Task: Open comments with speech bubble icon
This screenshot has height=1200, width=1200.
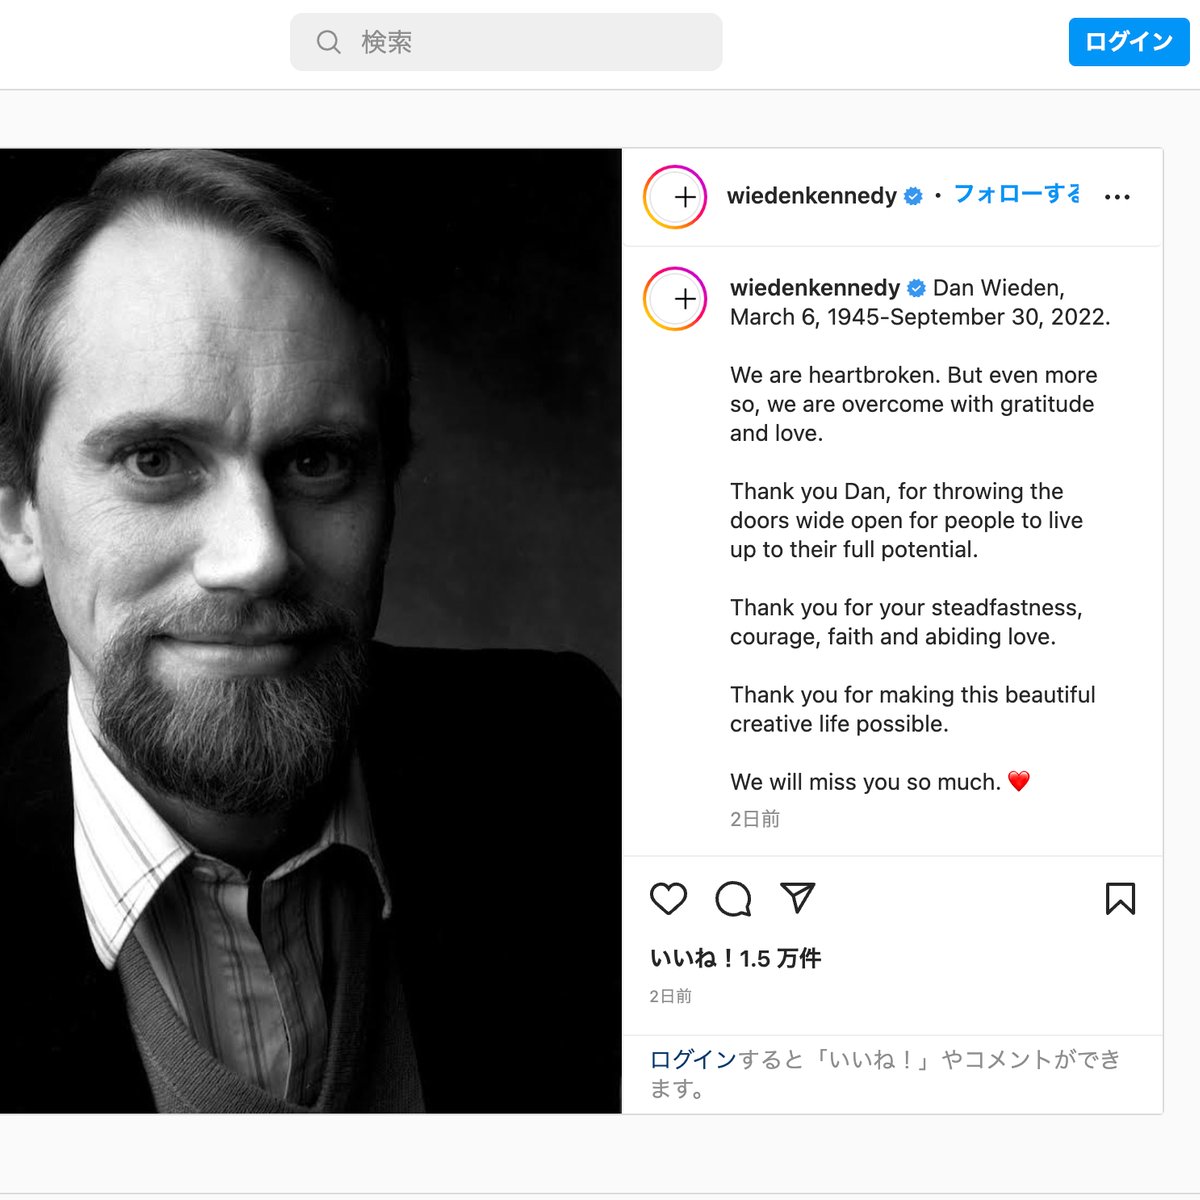Action: coord(733,898)
